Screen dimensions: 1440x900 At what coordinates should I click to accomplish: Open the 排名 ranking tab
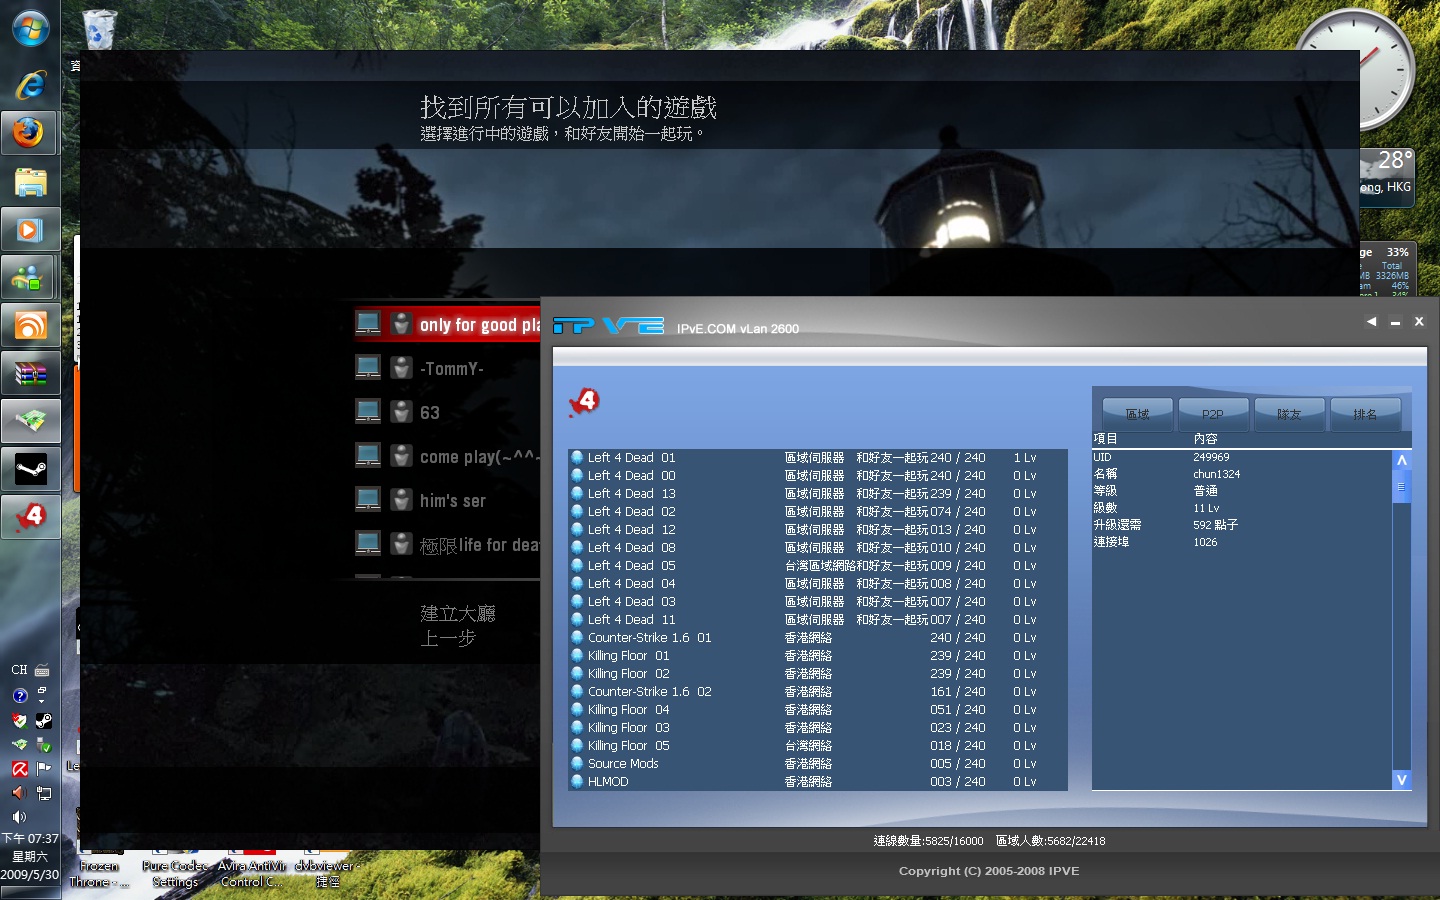(1365, 414)
